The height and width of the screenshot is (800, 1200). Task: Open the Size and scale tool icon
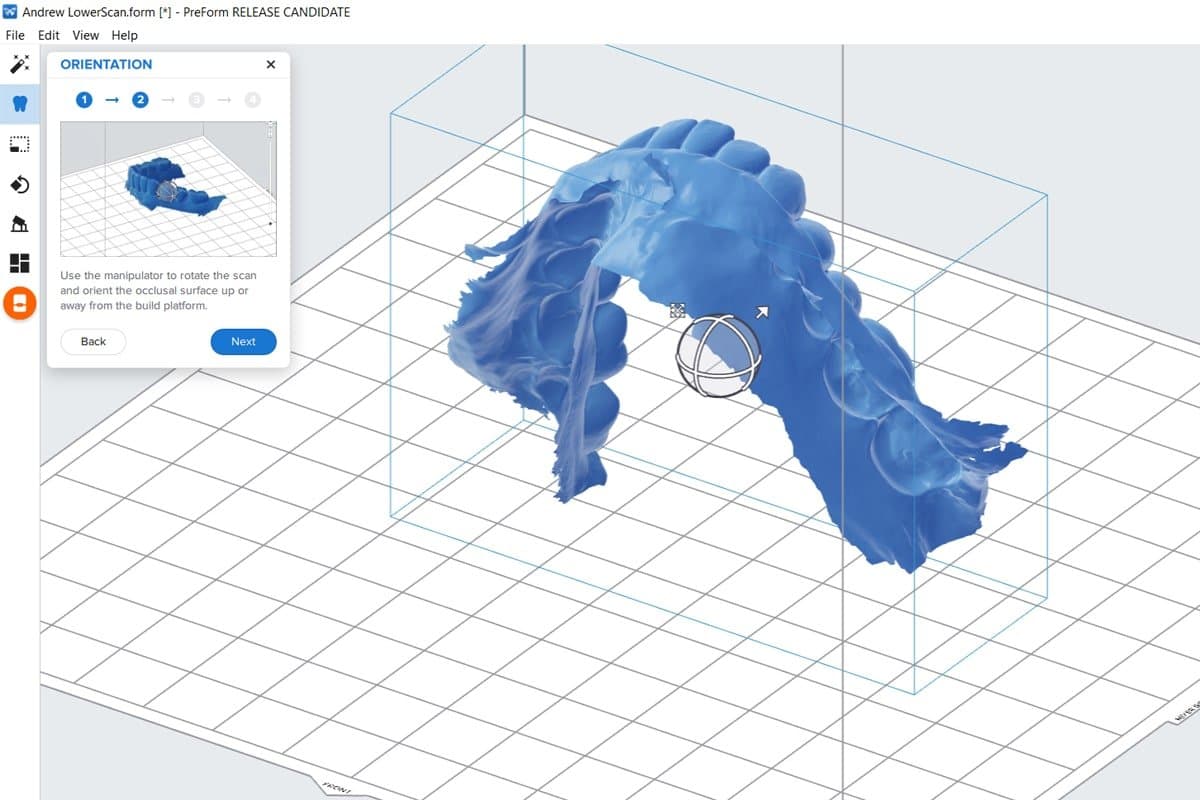click(x=21, y=143)
